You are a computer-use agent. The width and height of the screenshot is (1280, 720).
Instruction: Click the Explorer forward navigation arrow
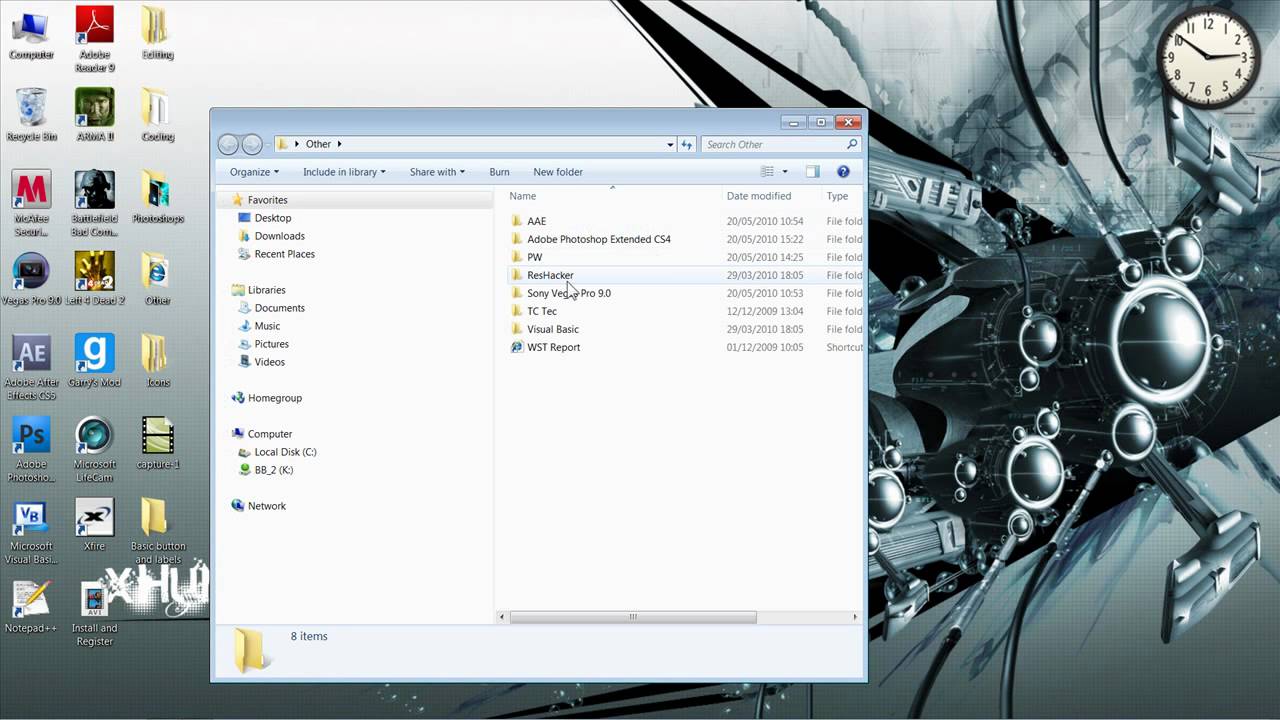tap(252, 145)
